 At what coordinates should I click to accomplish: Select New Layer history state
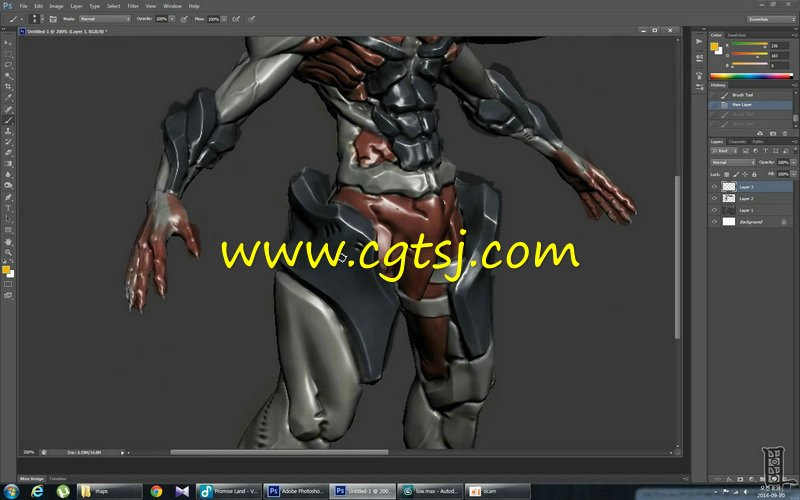tap(751, 105)
